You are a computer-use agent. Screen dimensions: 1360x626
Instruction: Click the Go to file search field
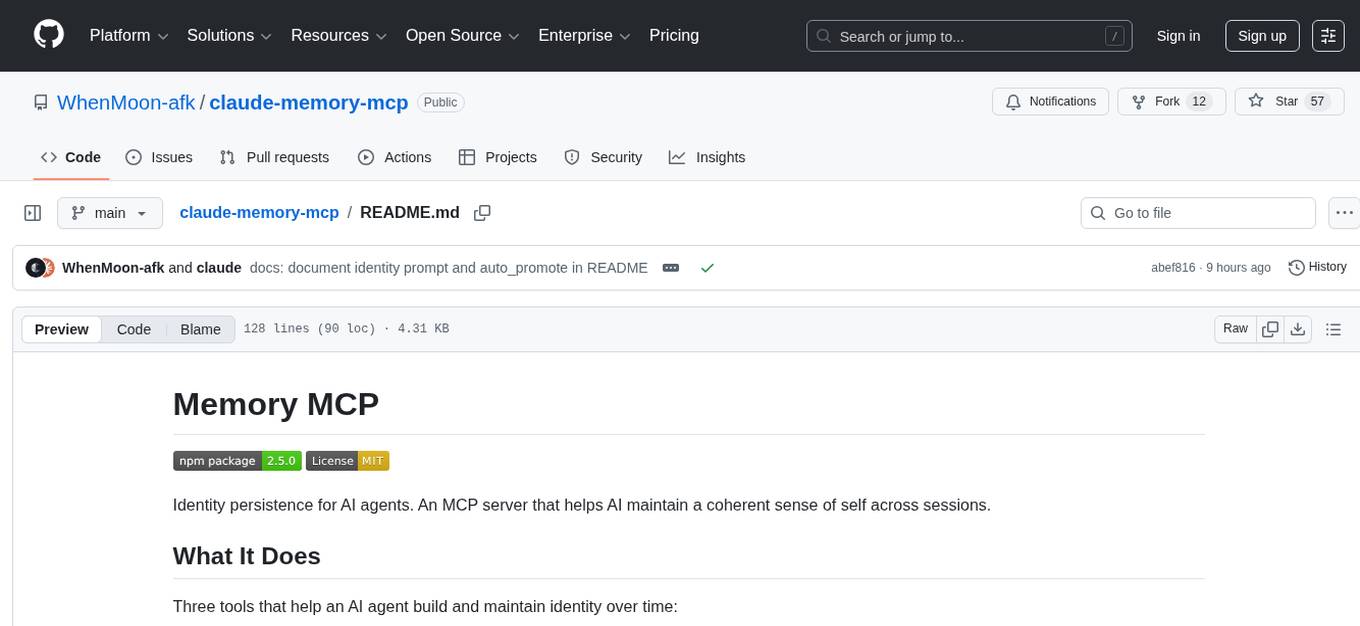(1197, 213)
